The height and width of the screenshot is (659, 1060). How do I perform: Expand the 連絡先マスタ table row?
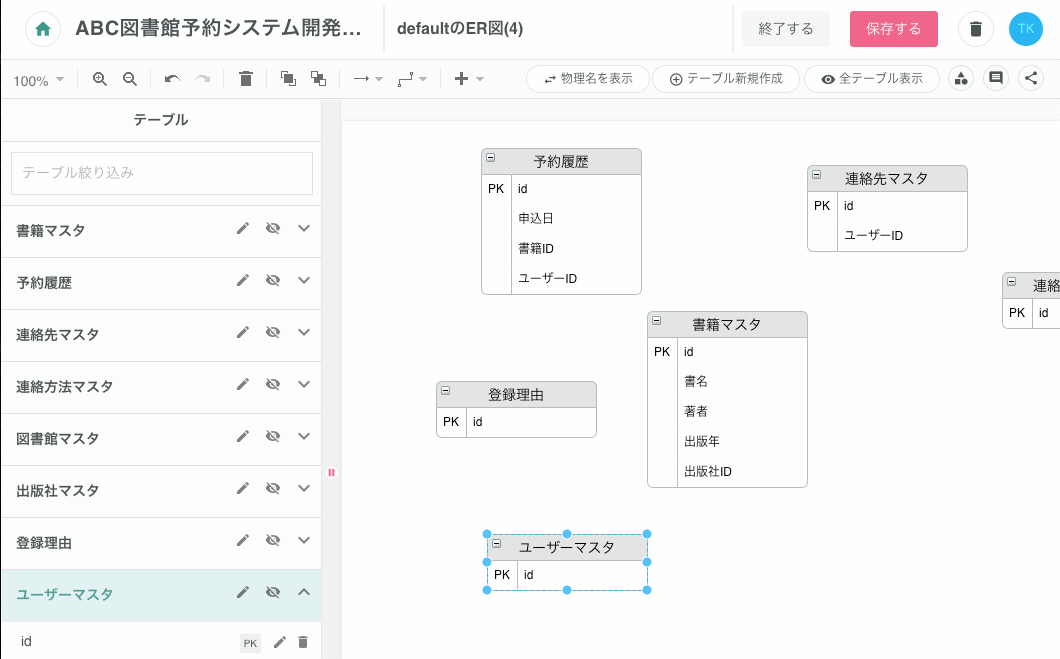click(x=304, y=334)
